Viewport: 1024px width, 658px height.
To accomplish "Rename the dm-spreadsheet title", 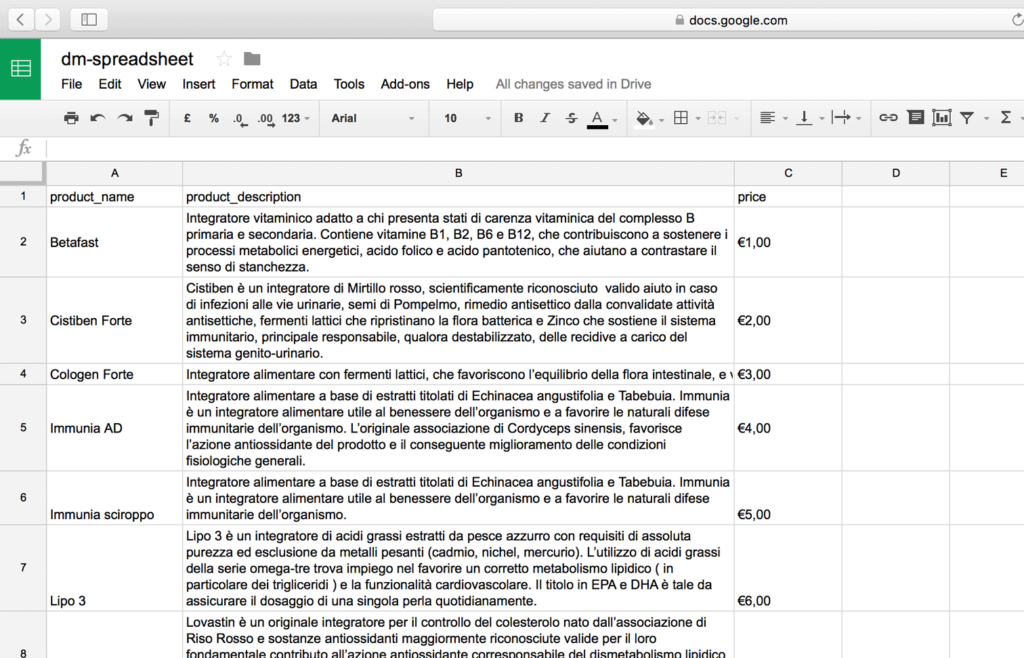I will pyautogui.click(x=127, y=59).
